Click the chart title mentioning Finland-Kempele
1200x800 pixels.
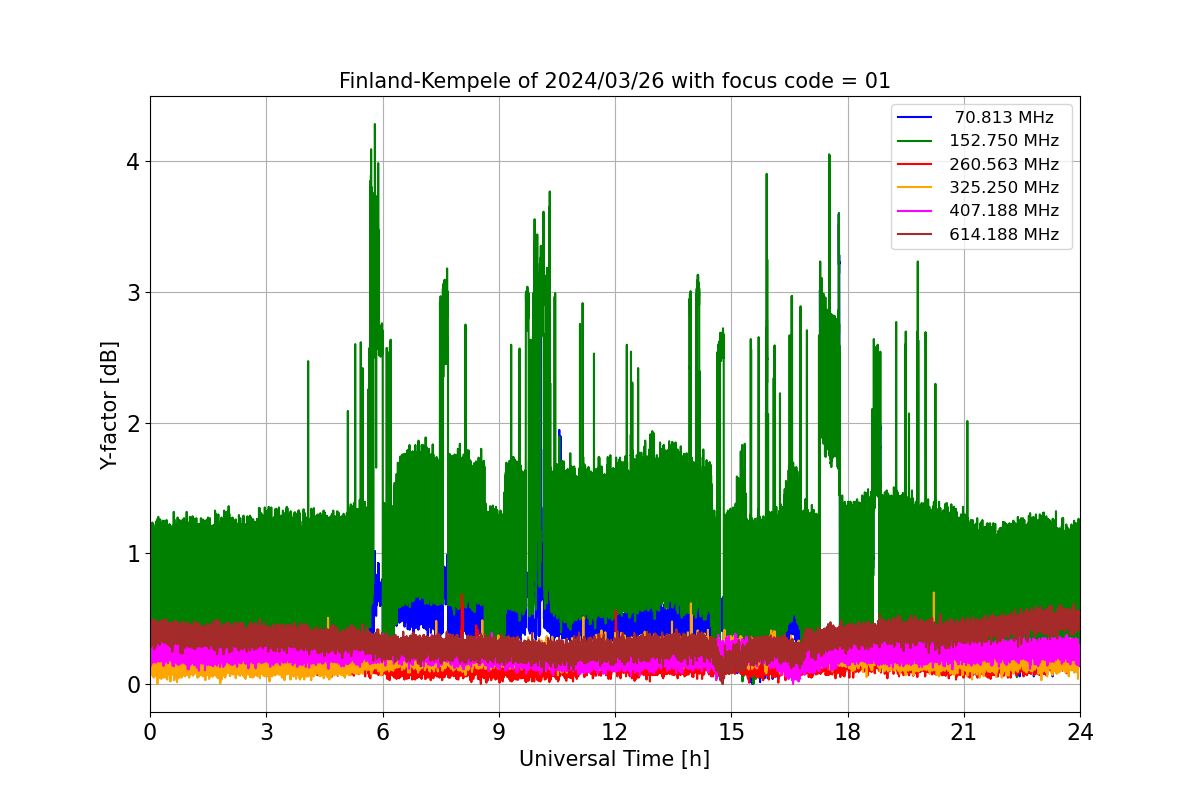(614, 81)
